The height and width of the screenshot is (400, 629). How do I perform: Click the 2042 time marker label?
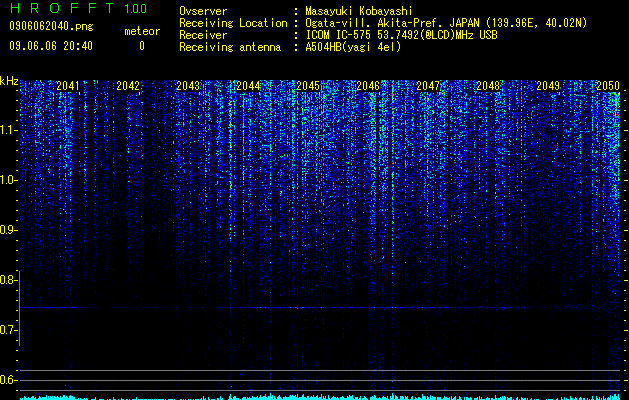click(128, 86)
